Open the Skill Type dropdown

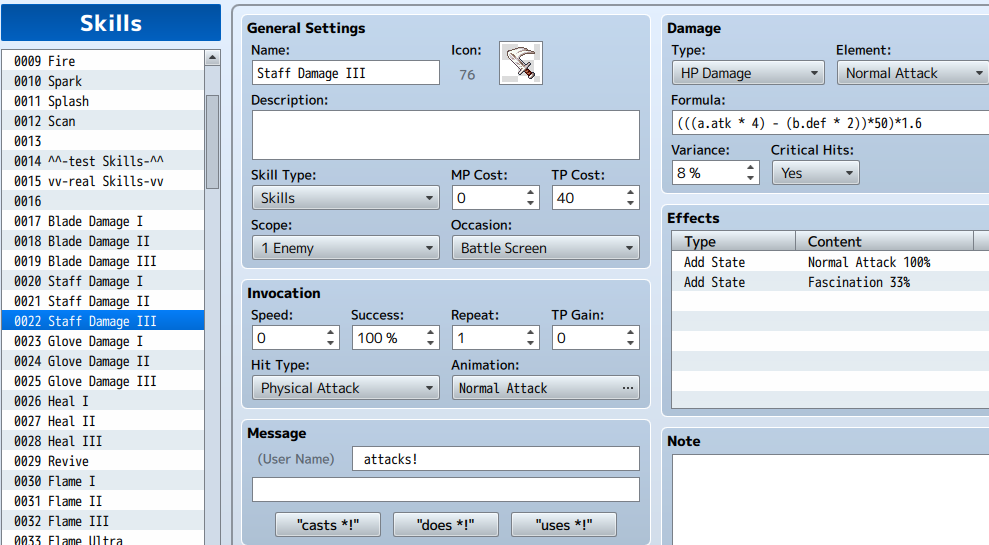tap(346, 197)
